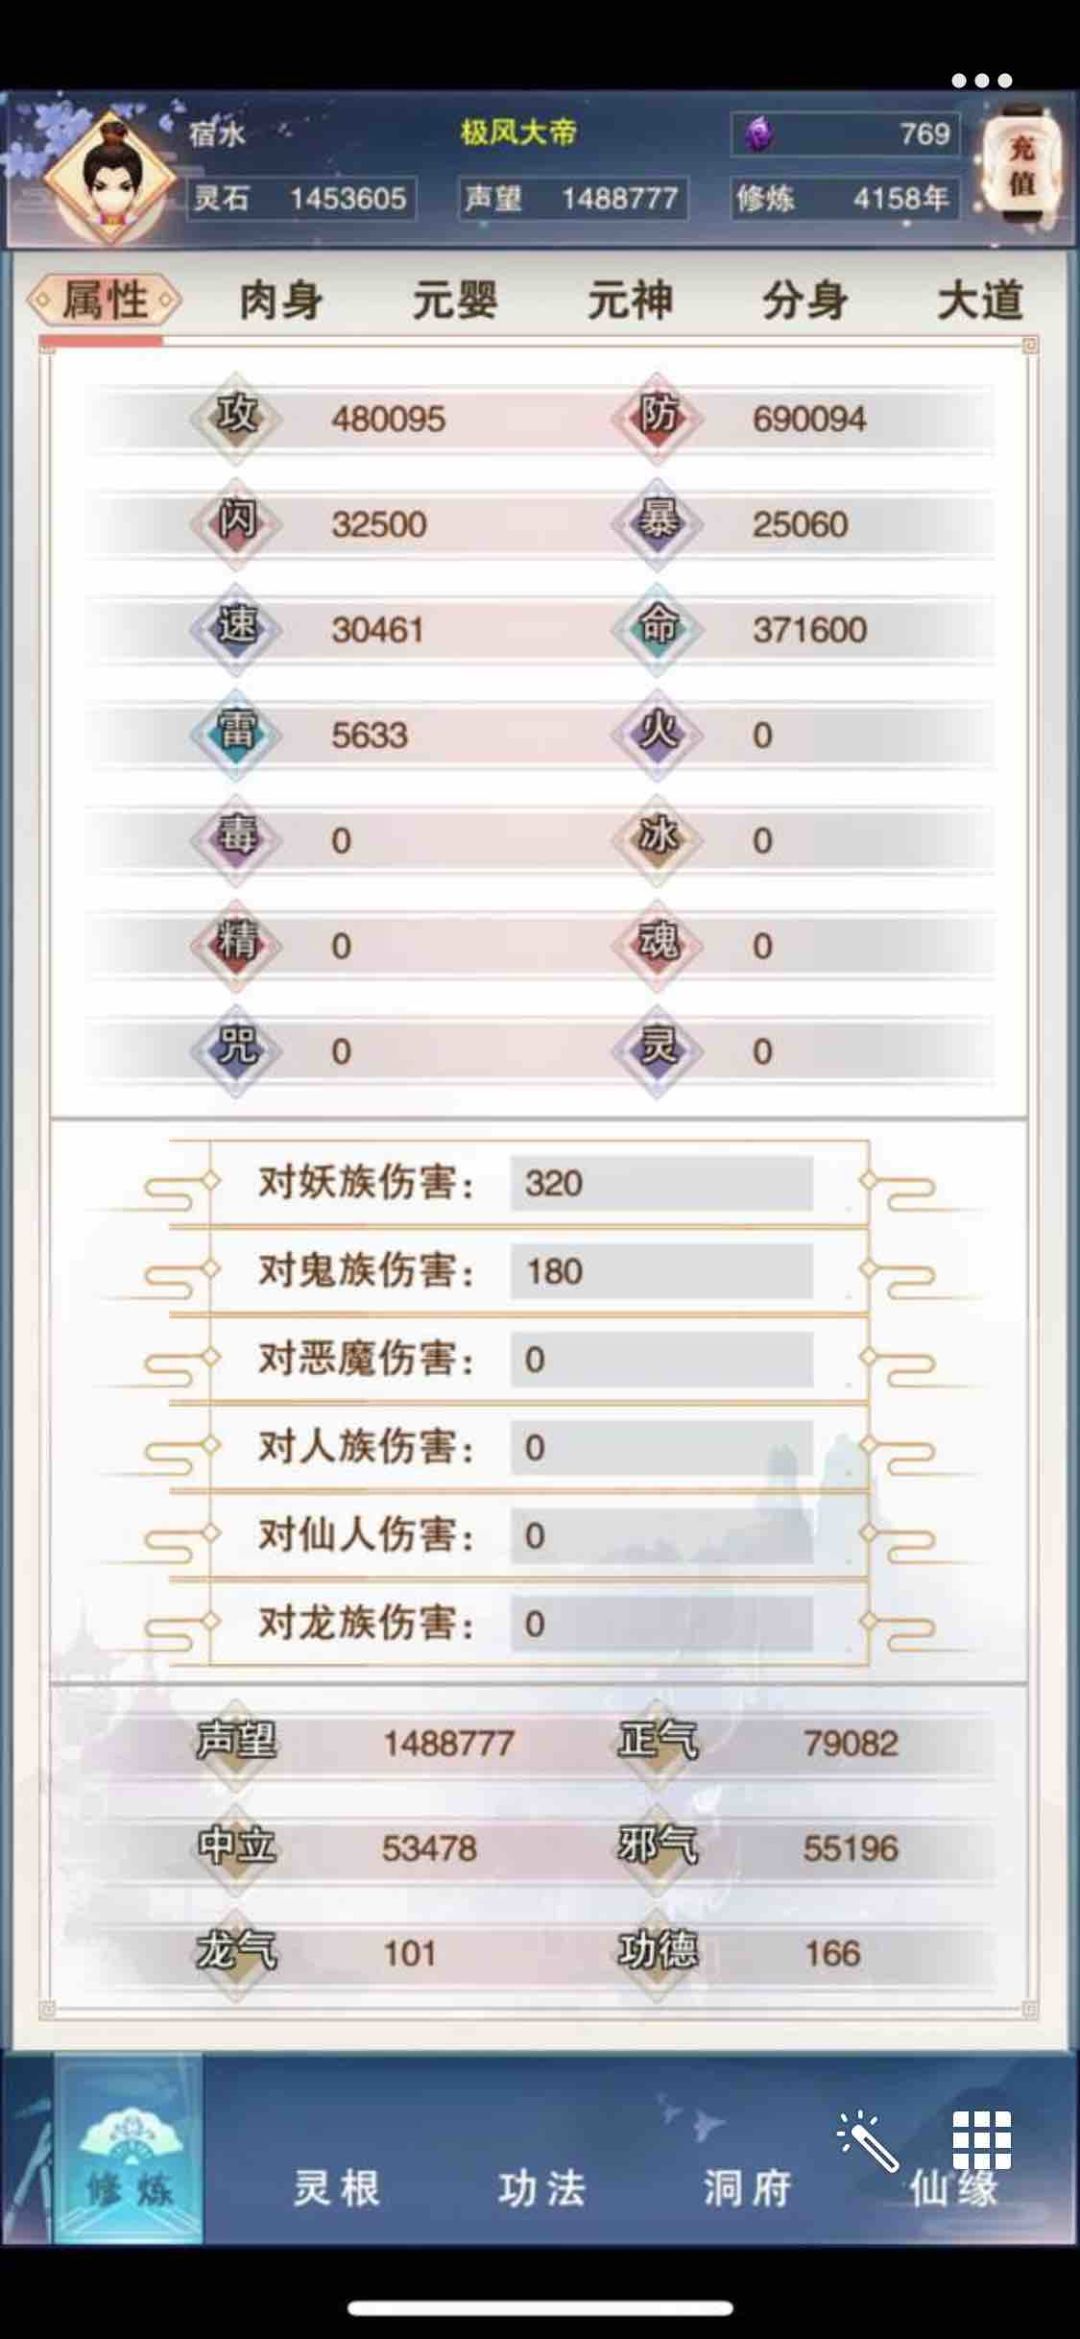The height and width of the screenshot is (2339, 1080).
Task: Open the three-dot more menu
Action: 981,80
